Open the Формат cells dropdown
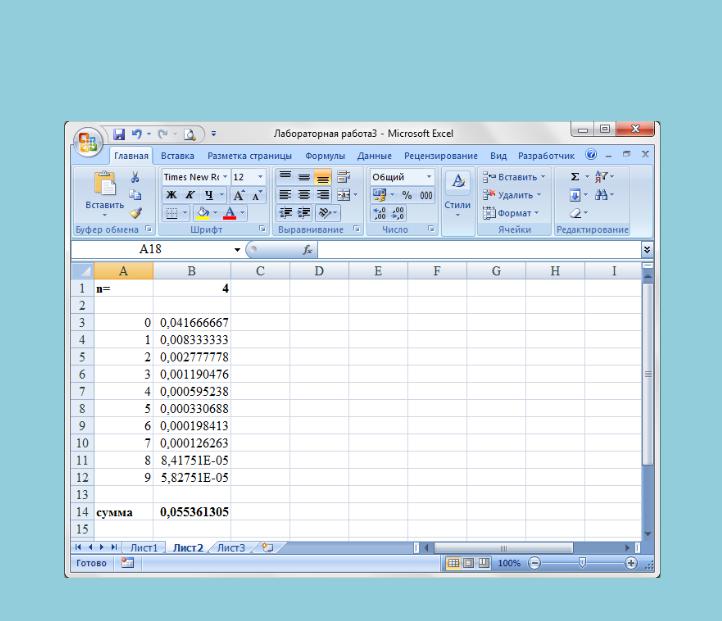Viewport: 722px width, 621px height. [511, 213]
